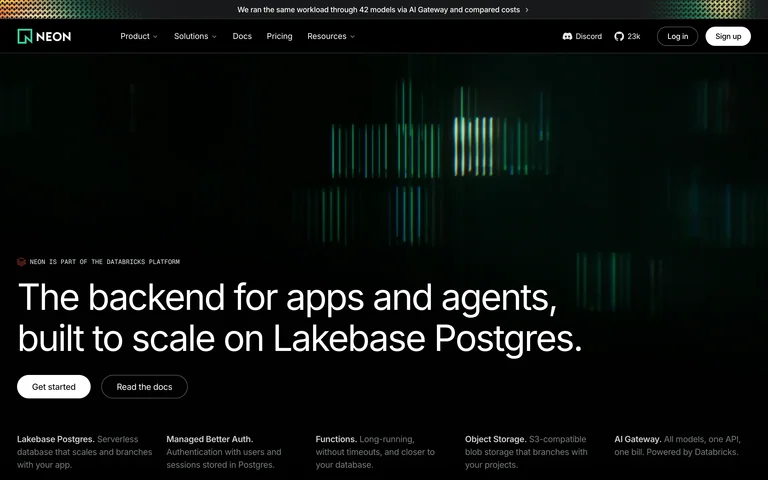Select the Managed Better Auth feature text

pyautogui.click(x=224, y=452)
